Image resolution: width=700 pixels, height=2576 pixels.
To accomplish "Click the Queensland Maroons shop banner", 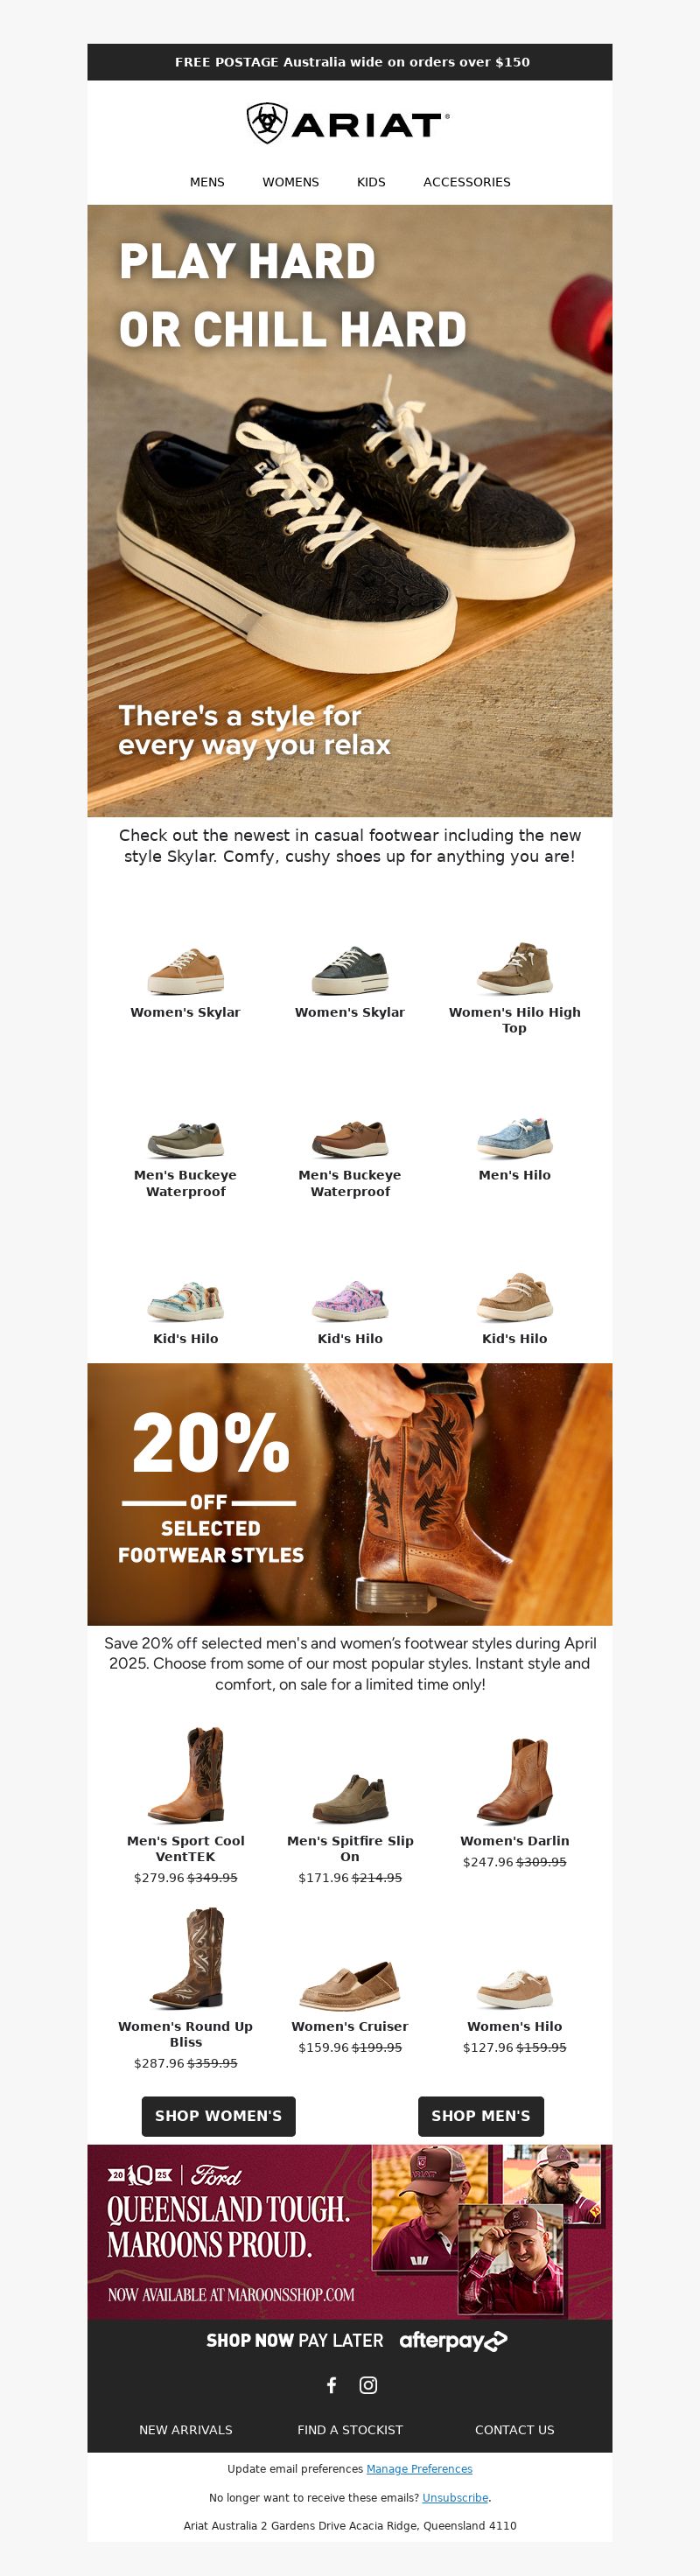I will point(350,2232).
